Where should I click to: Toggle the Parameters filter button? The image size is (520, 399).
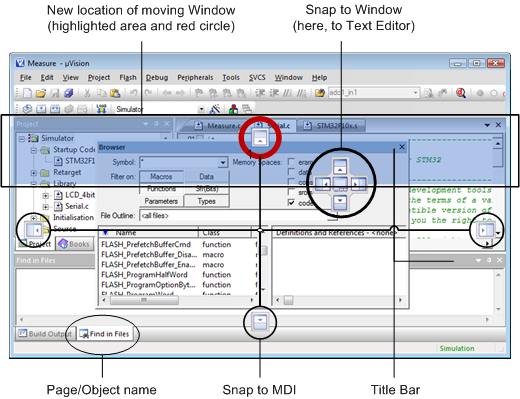pos(161,201)
